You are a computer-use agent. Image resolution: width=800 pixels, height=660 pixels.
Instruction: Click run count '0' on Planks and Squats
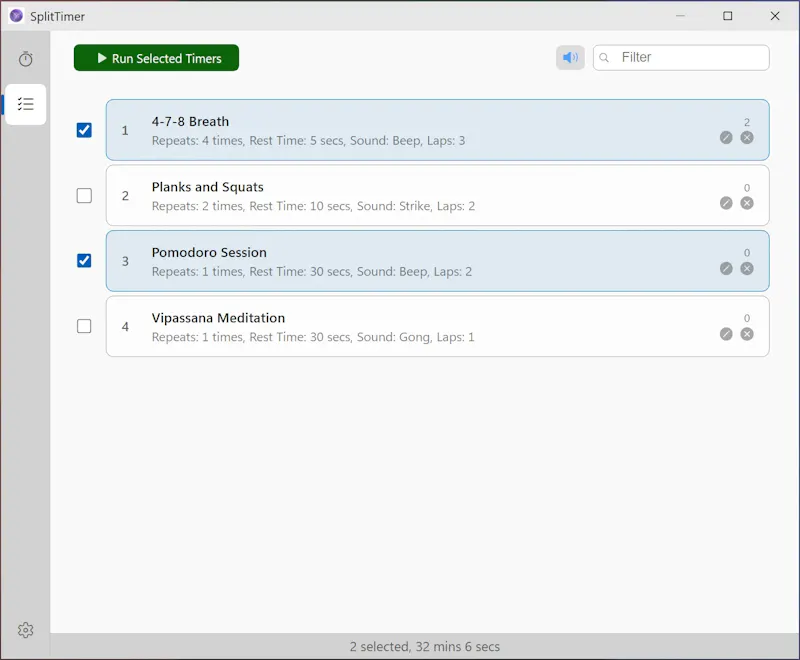(x=747, y=188)
